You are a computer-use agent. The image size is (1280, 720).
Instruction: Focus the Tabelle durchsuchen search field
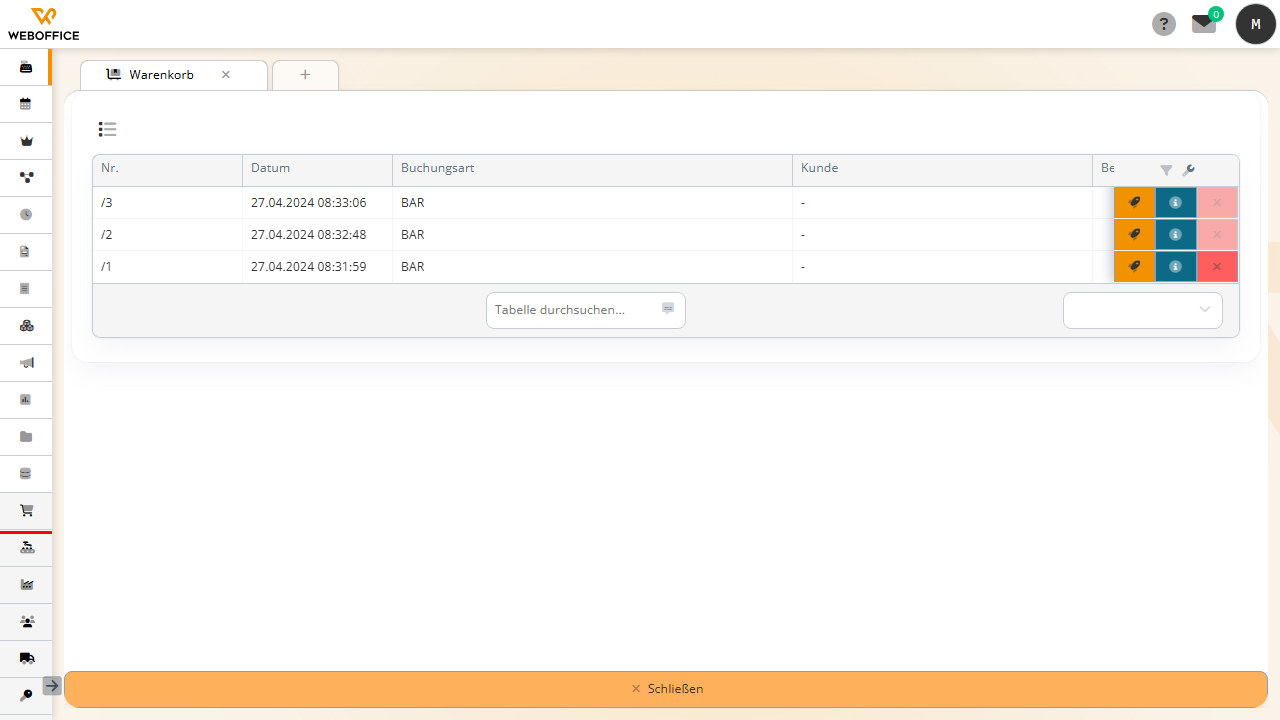click(586, 310)
